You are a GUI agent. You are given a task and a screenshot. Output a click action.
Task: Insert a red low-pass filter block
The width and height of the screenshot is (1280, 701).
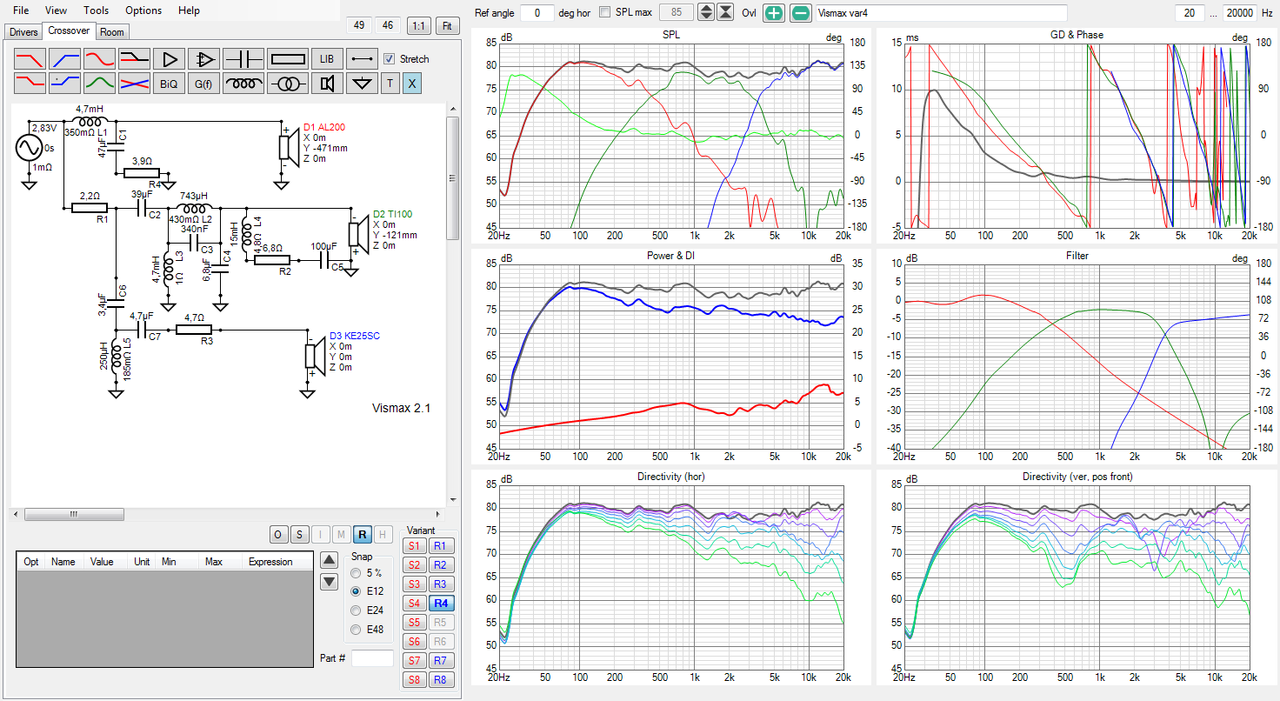(x=31, y=58)
